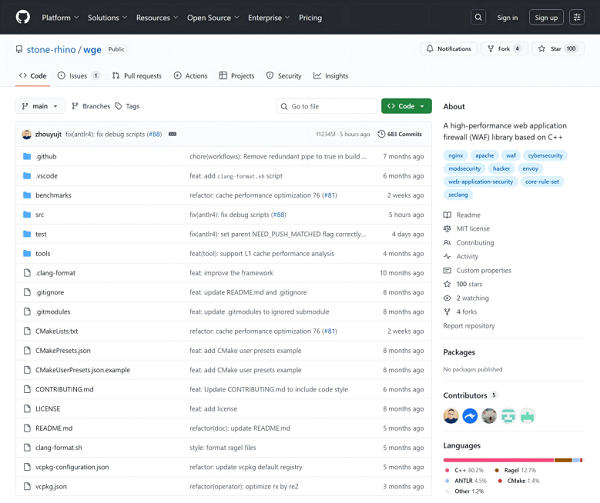Viewport: 600px width, 503px height.
Task: Click the first contributor avatar
Action: tap(452, 415)
